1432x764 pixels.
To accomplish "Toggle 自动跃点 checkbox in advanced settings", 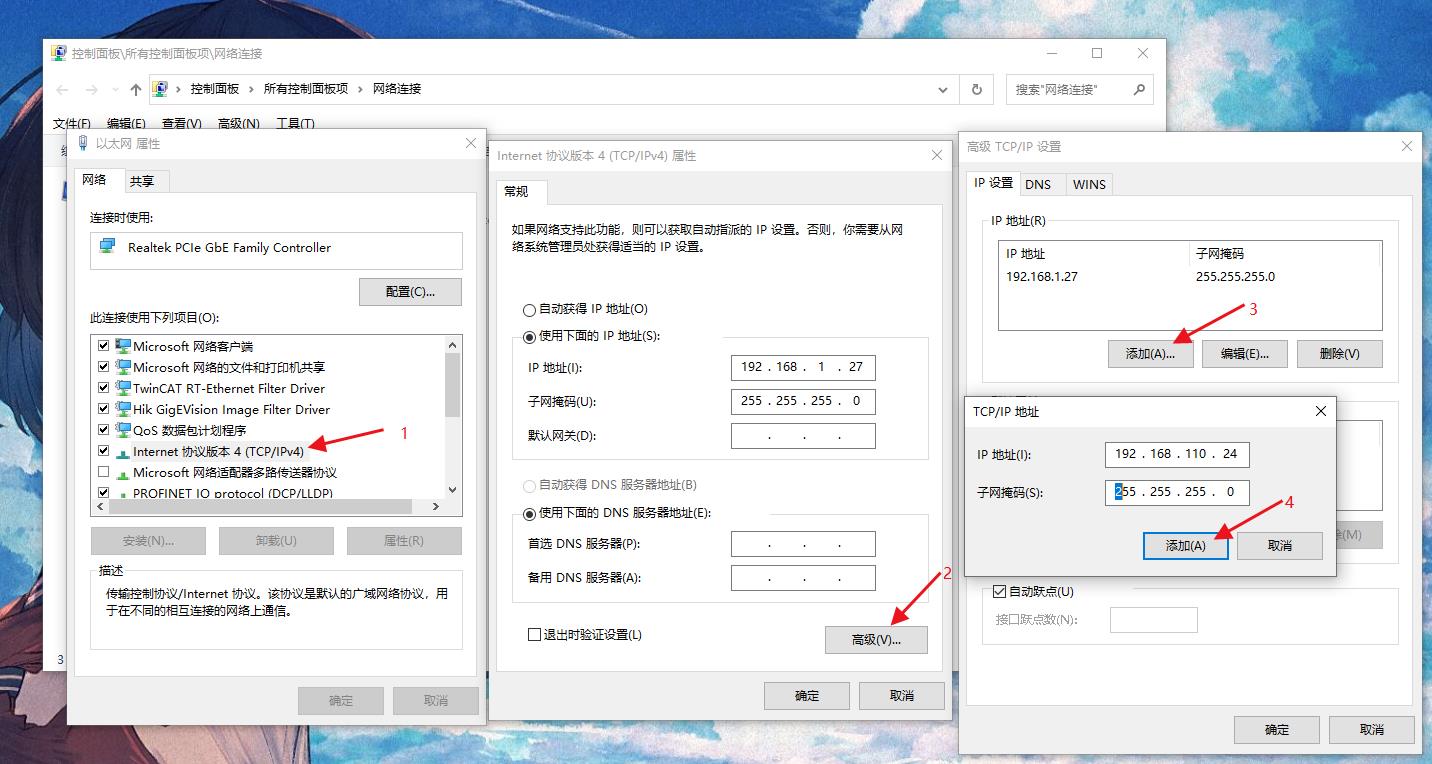I will tap(999, 592).
